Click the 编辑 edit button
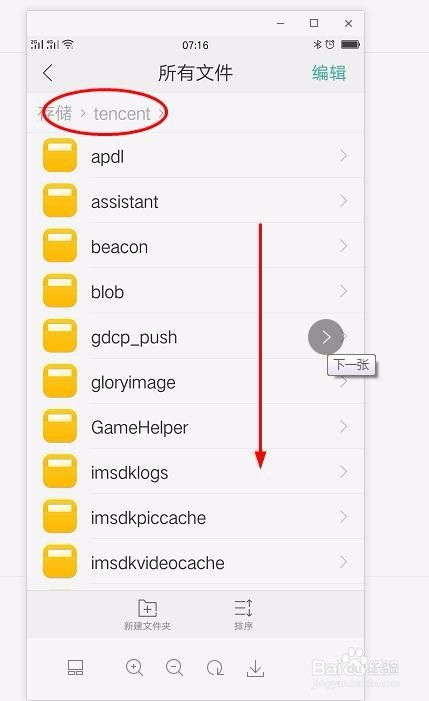The height and width of the screenshot is (701, 429). point(329,73)
